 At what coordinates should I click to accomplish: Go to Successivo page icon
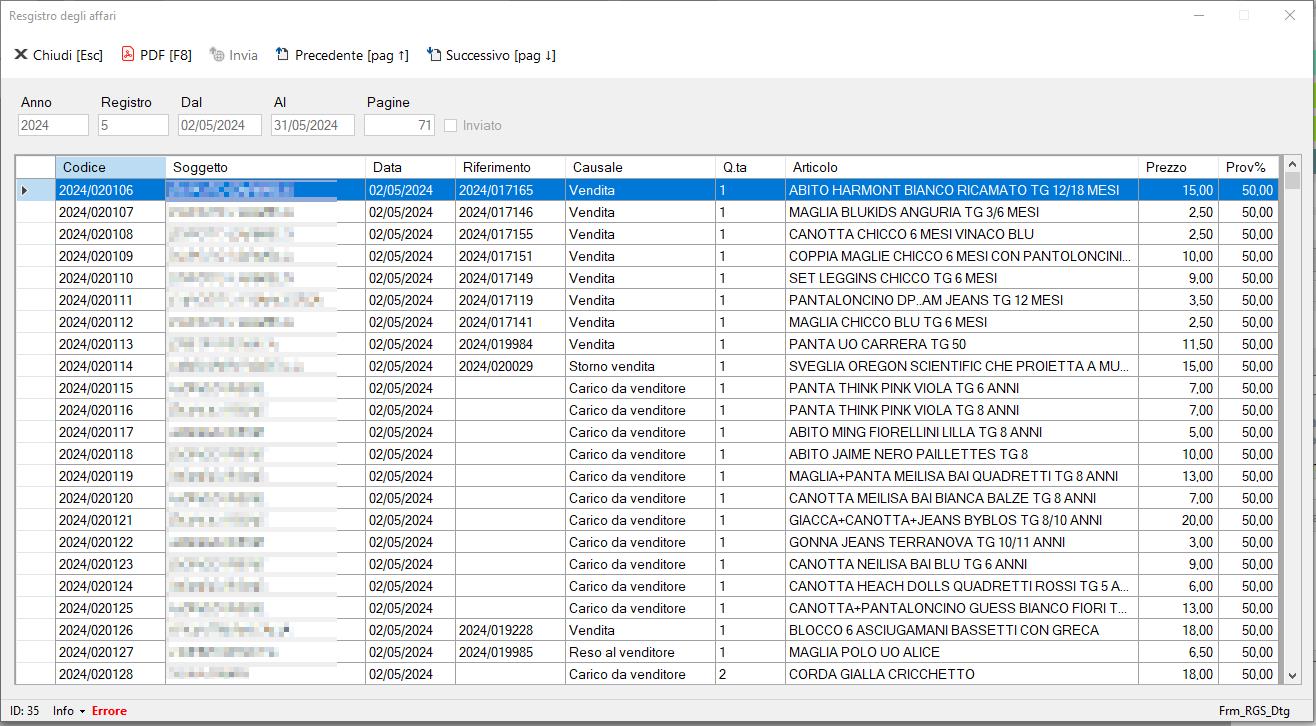[x=434, y=55]
